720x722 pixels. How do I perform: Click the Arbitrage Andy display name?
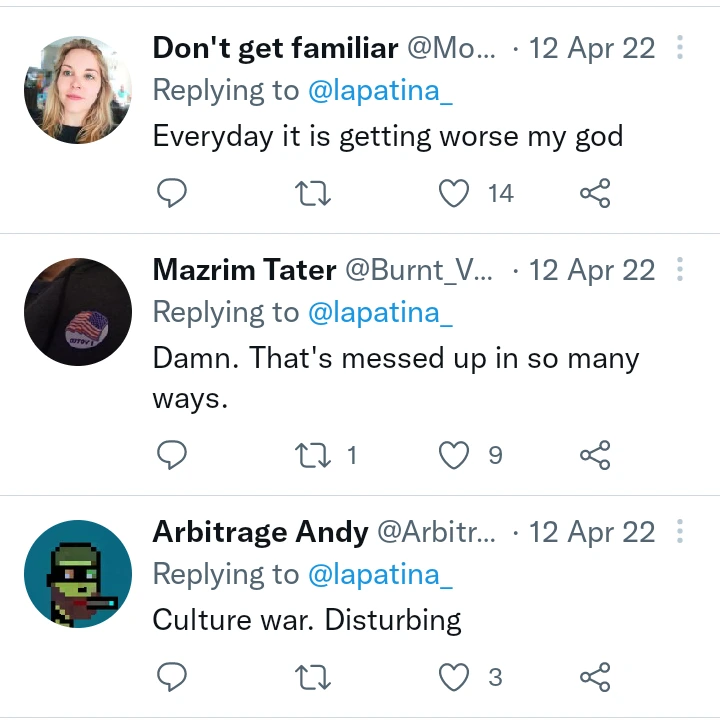point(260,532)
